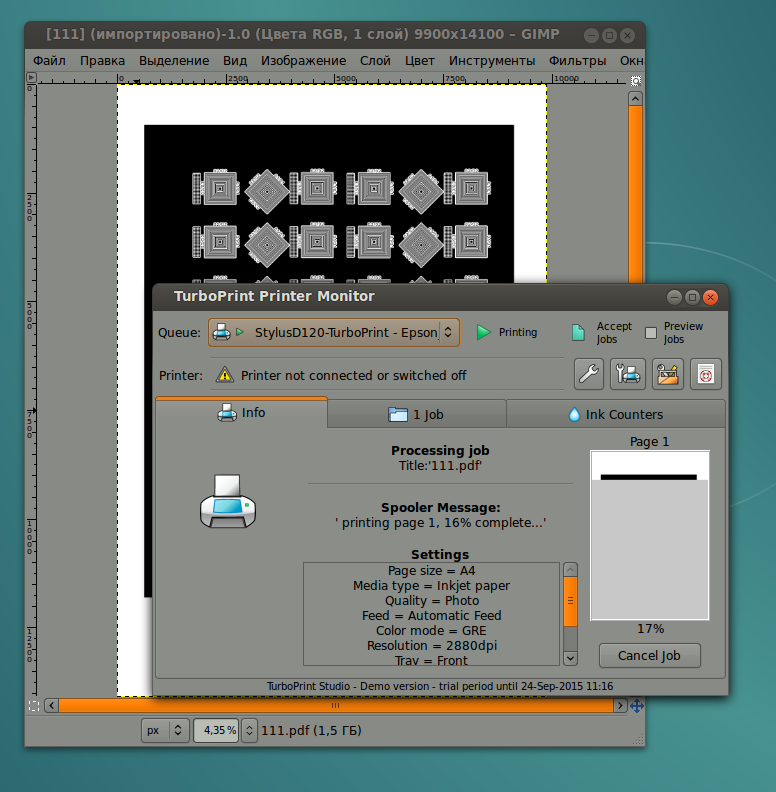Screen dimensions: 776x792
Task: Click the 'Page size = A4' line
Action: tap(431, 571)
